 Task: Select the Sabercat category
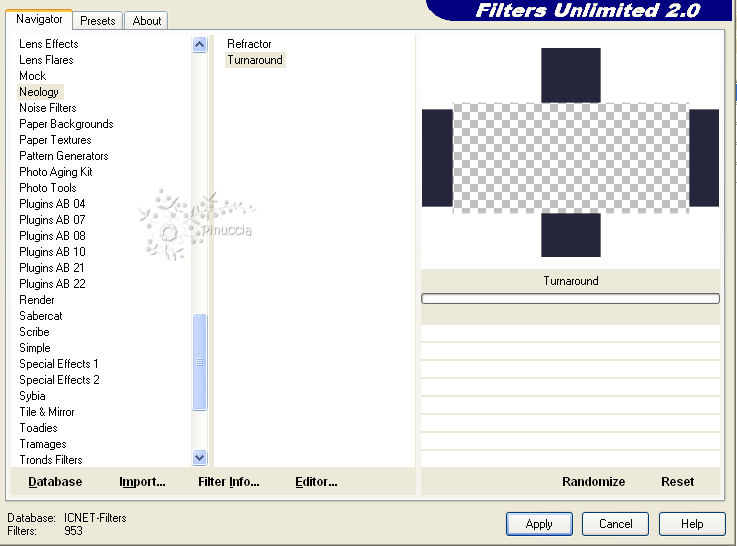click(40, 315)
